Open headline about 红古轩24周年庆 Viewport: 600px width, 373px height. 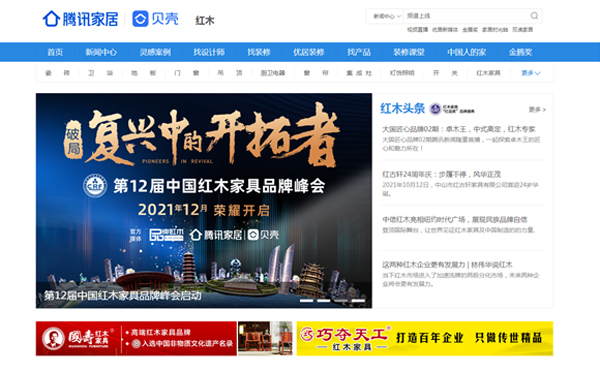pos(441,174)
